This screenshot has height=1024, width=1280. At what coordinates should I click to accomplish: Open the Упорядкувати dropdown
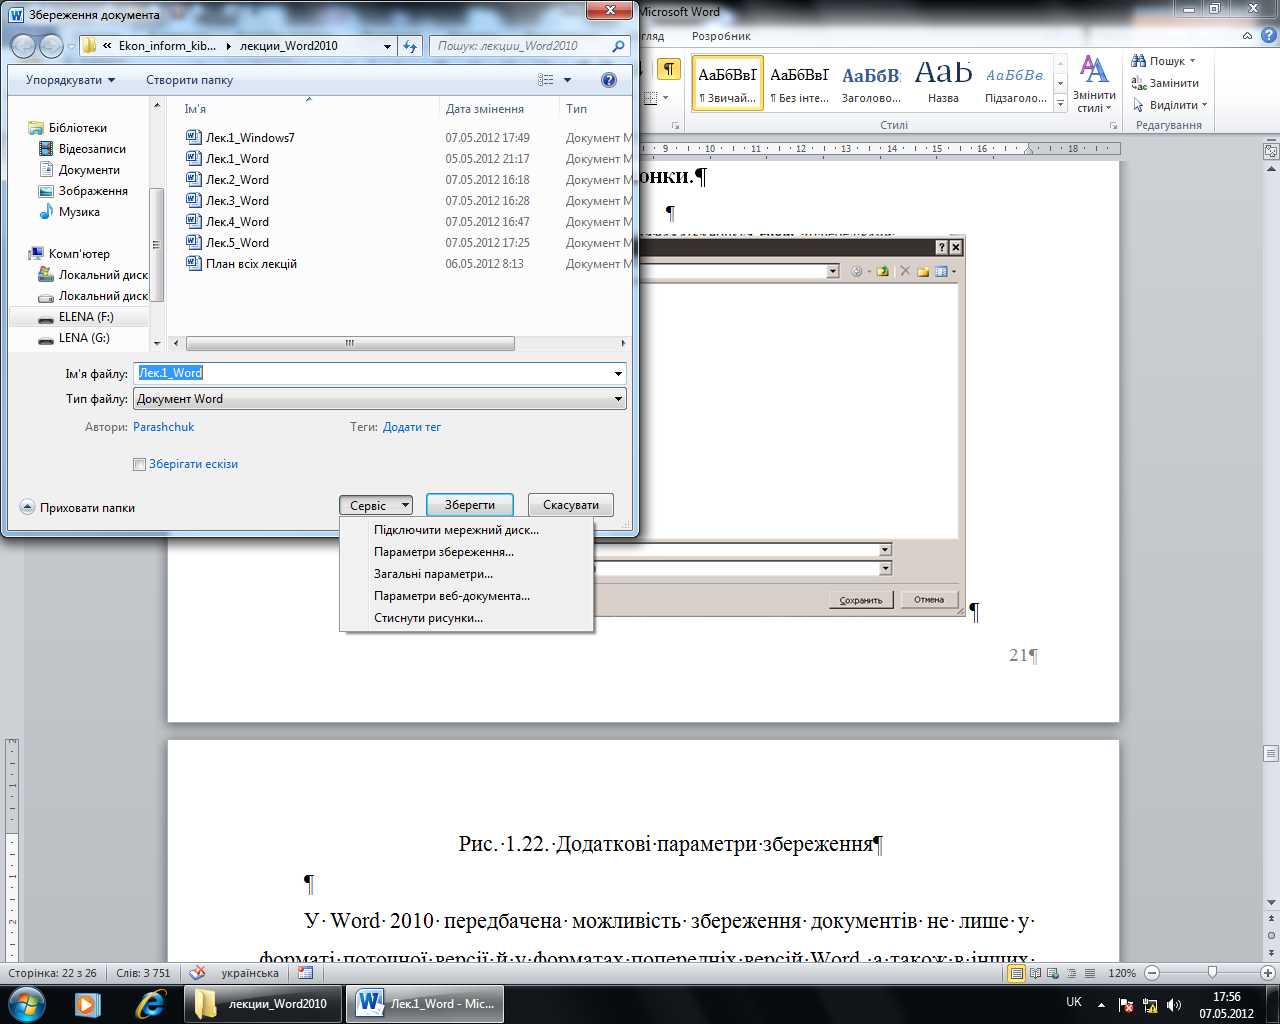tap(70, 80)
